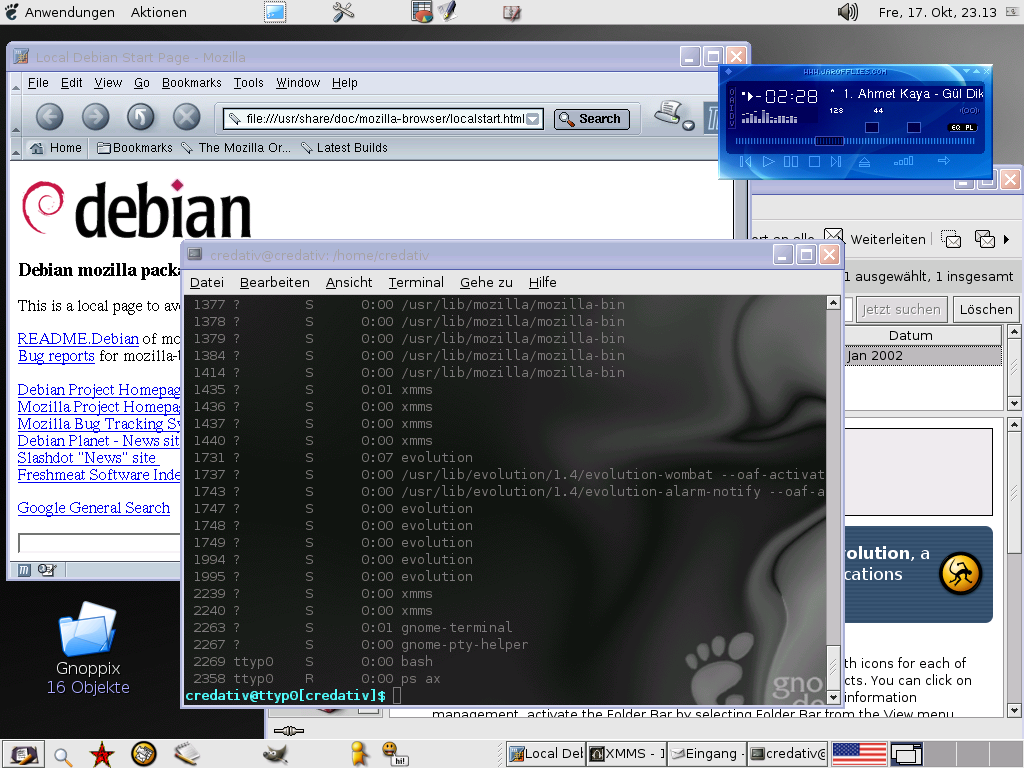Follow the README.Debian link
This screenshot has width=1024, height=768.
[x=78, y=339]
